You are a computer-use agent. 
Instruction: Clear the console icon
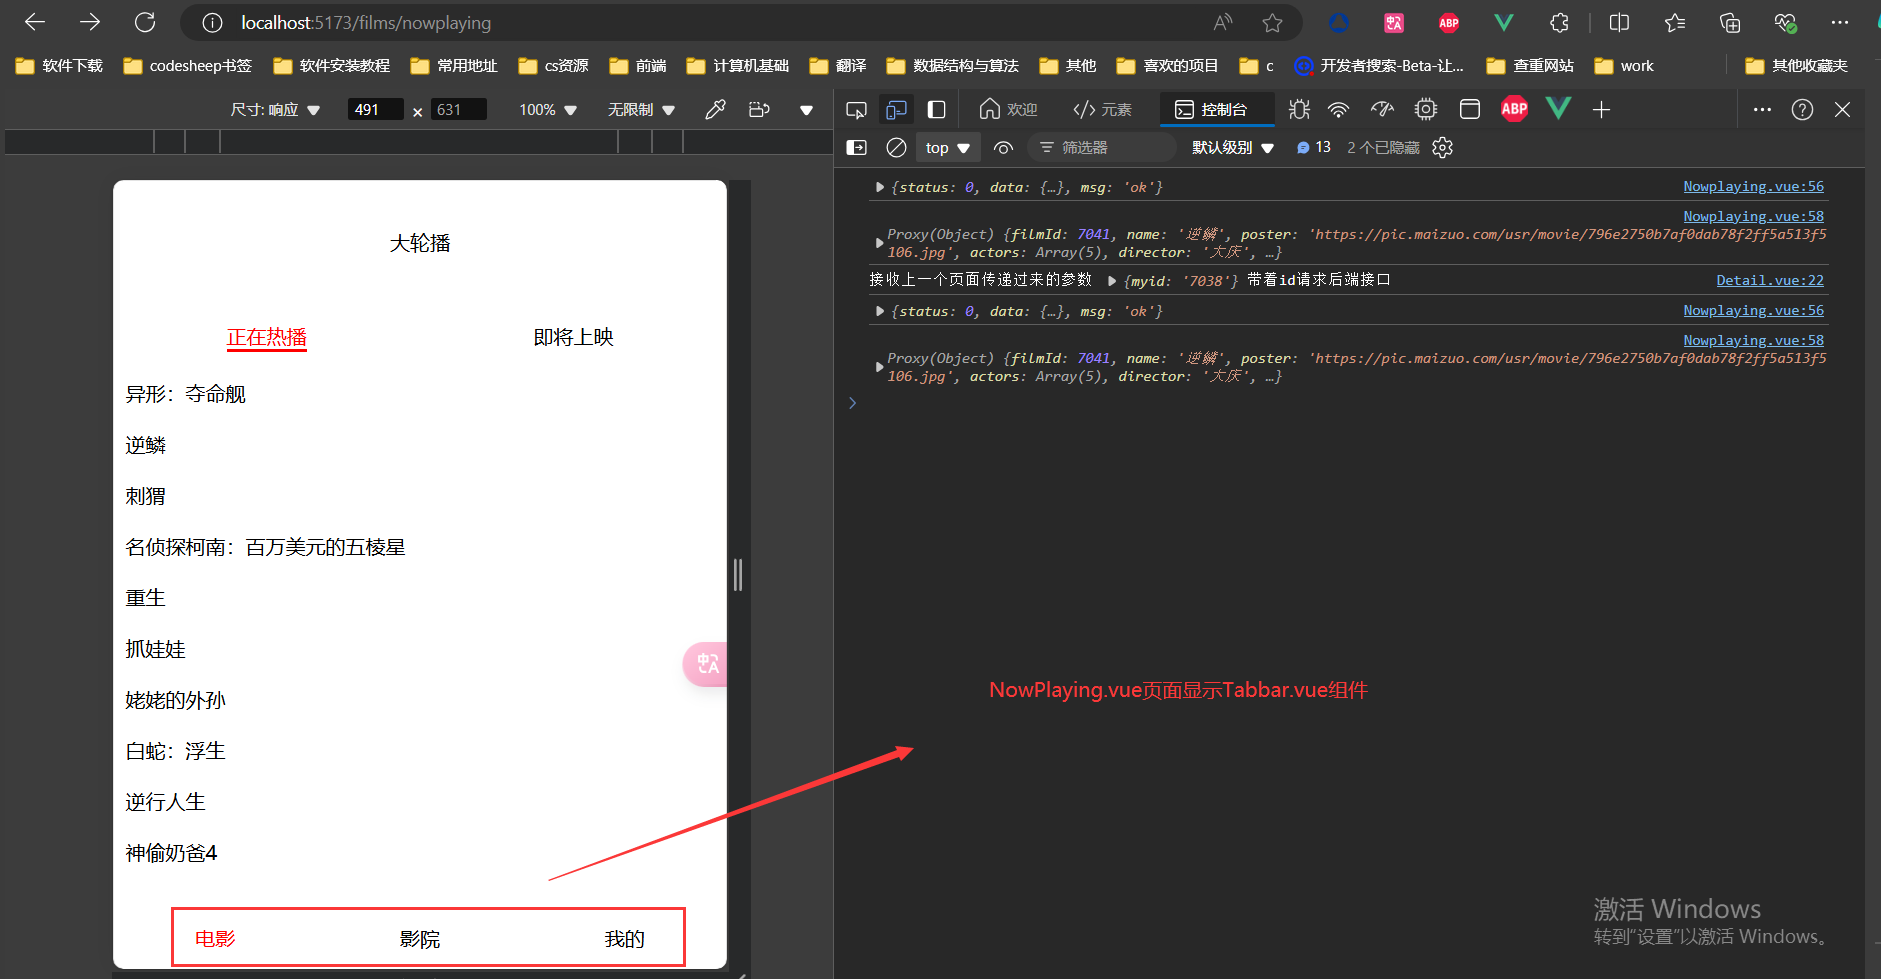tap(896, 147)
